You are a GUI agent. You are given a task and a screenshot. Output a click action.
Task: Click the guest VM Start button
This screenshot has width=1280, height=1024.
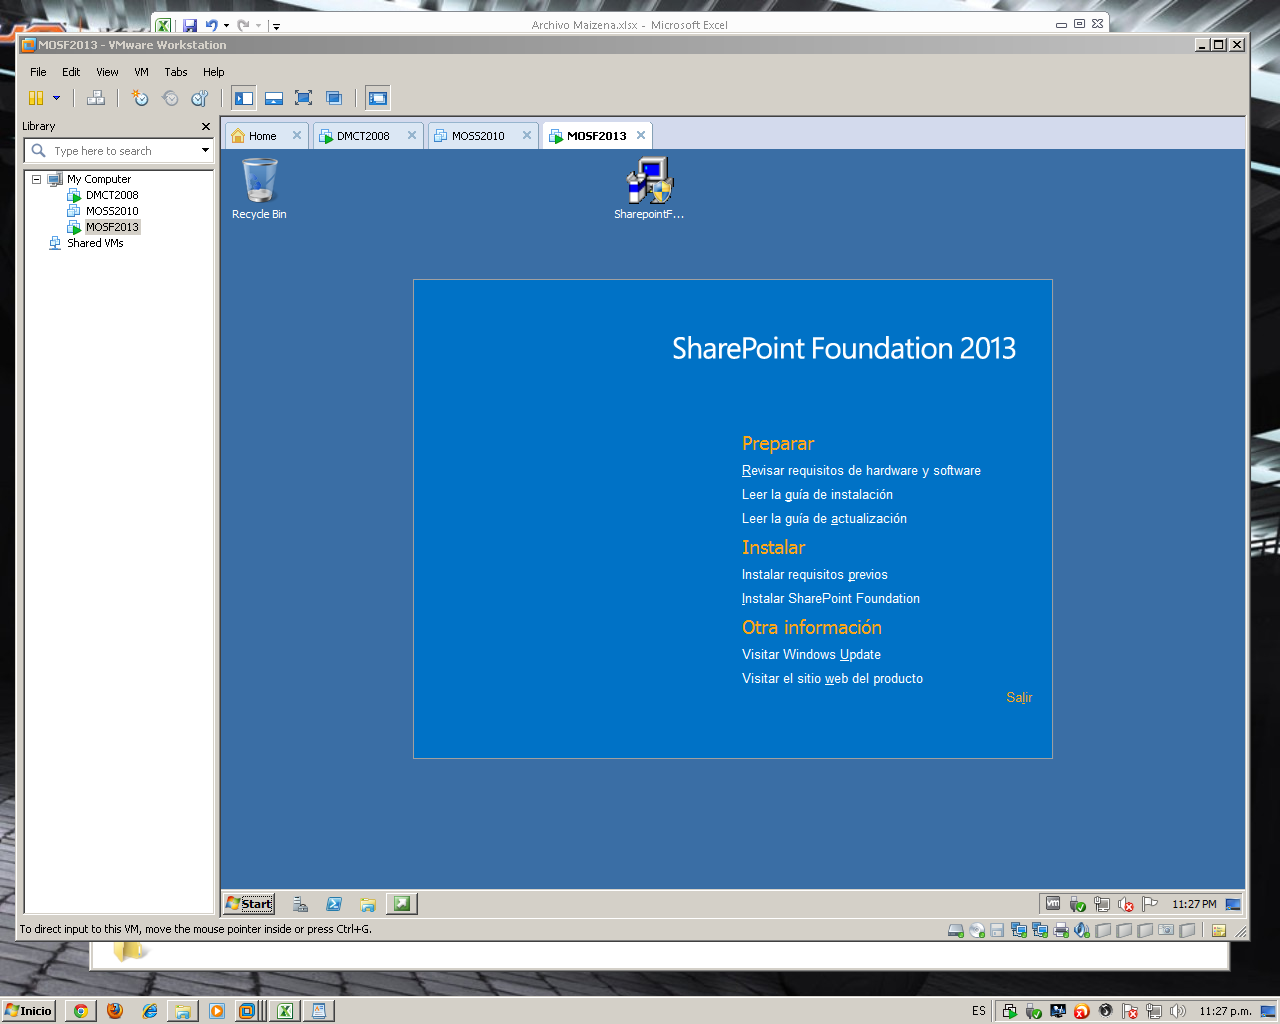tap(249, 904)
